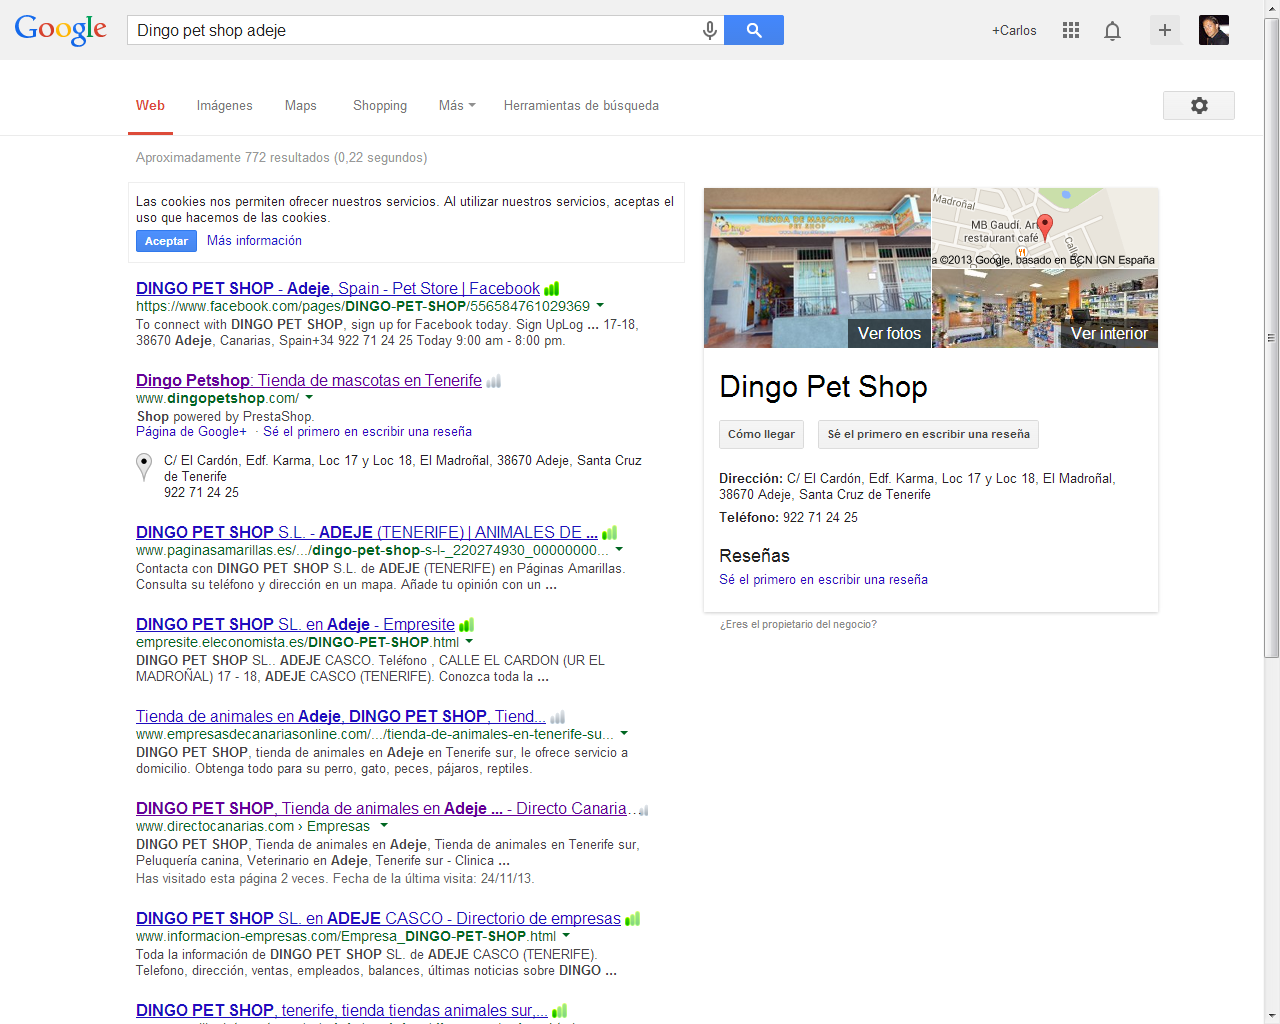Open dropdown arrow beside directocanarias.com Empresas
1280x1024 pixels.
pos(382,826)
